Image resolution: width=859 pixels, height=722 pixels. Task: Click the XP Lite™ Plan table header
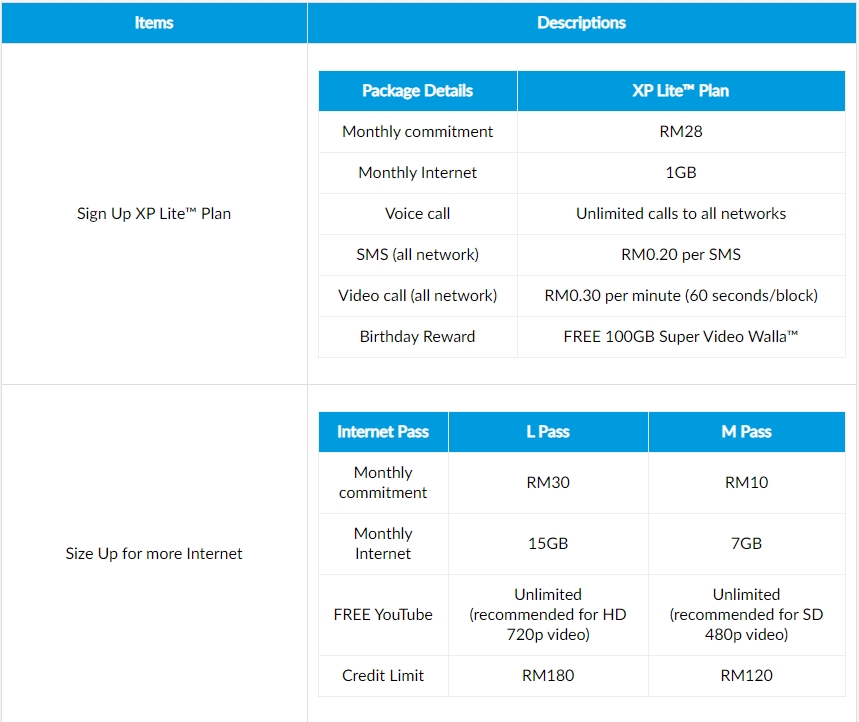(680, 91)
